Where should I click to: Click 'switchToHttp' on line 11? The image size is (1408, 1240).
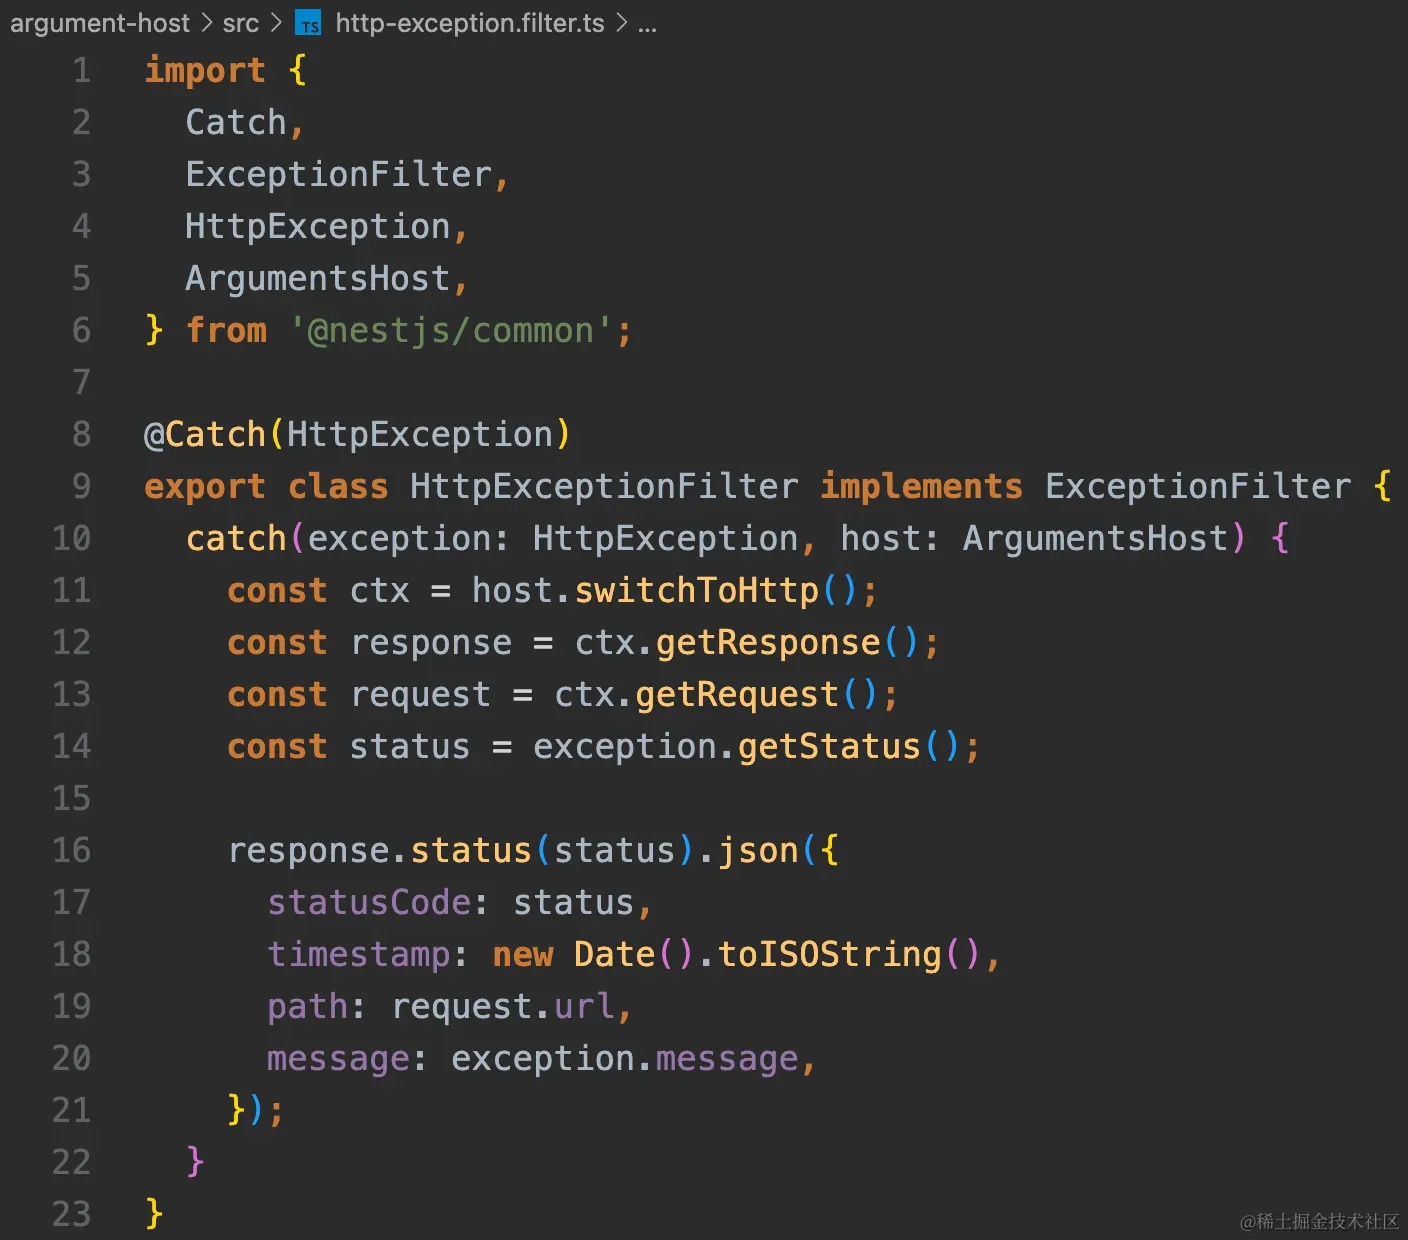click(696, 591)
